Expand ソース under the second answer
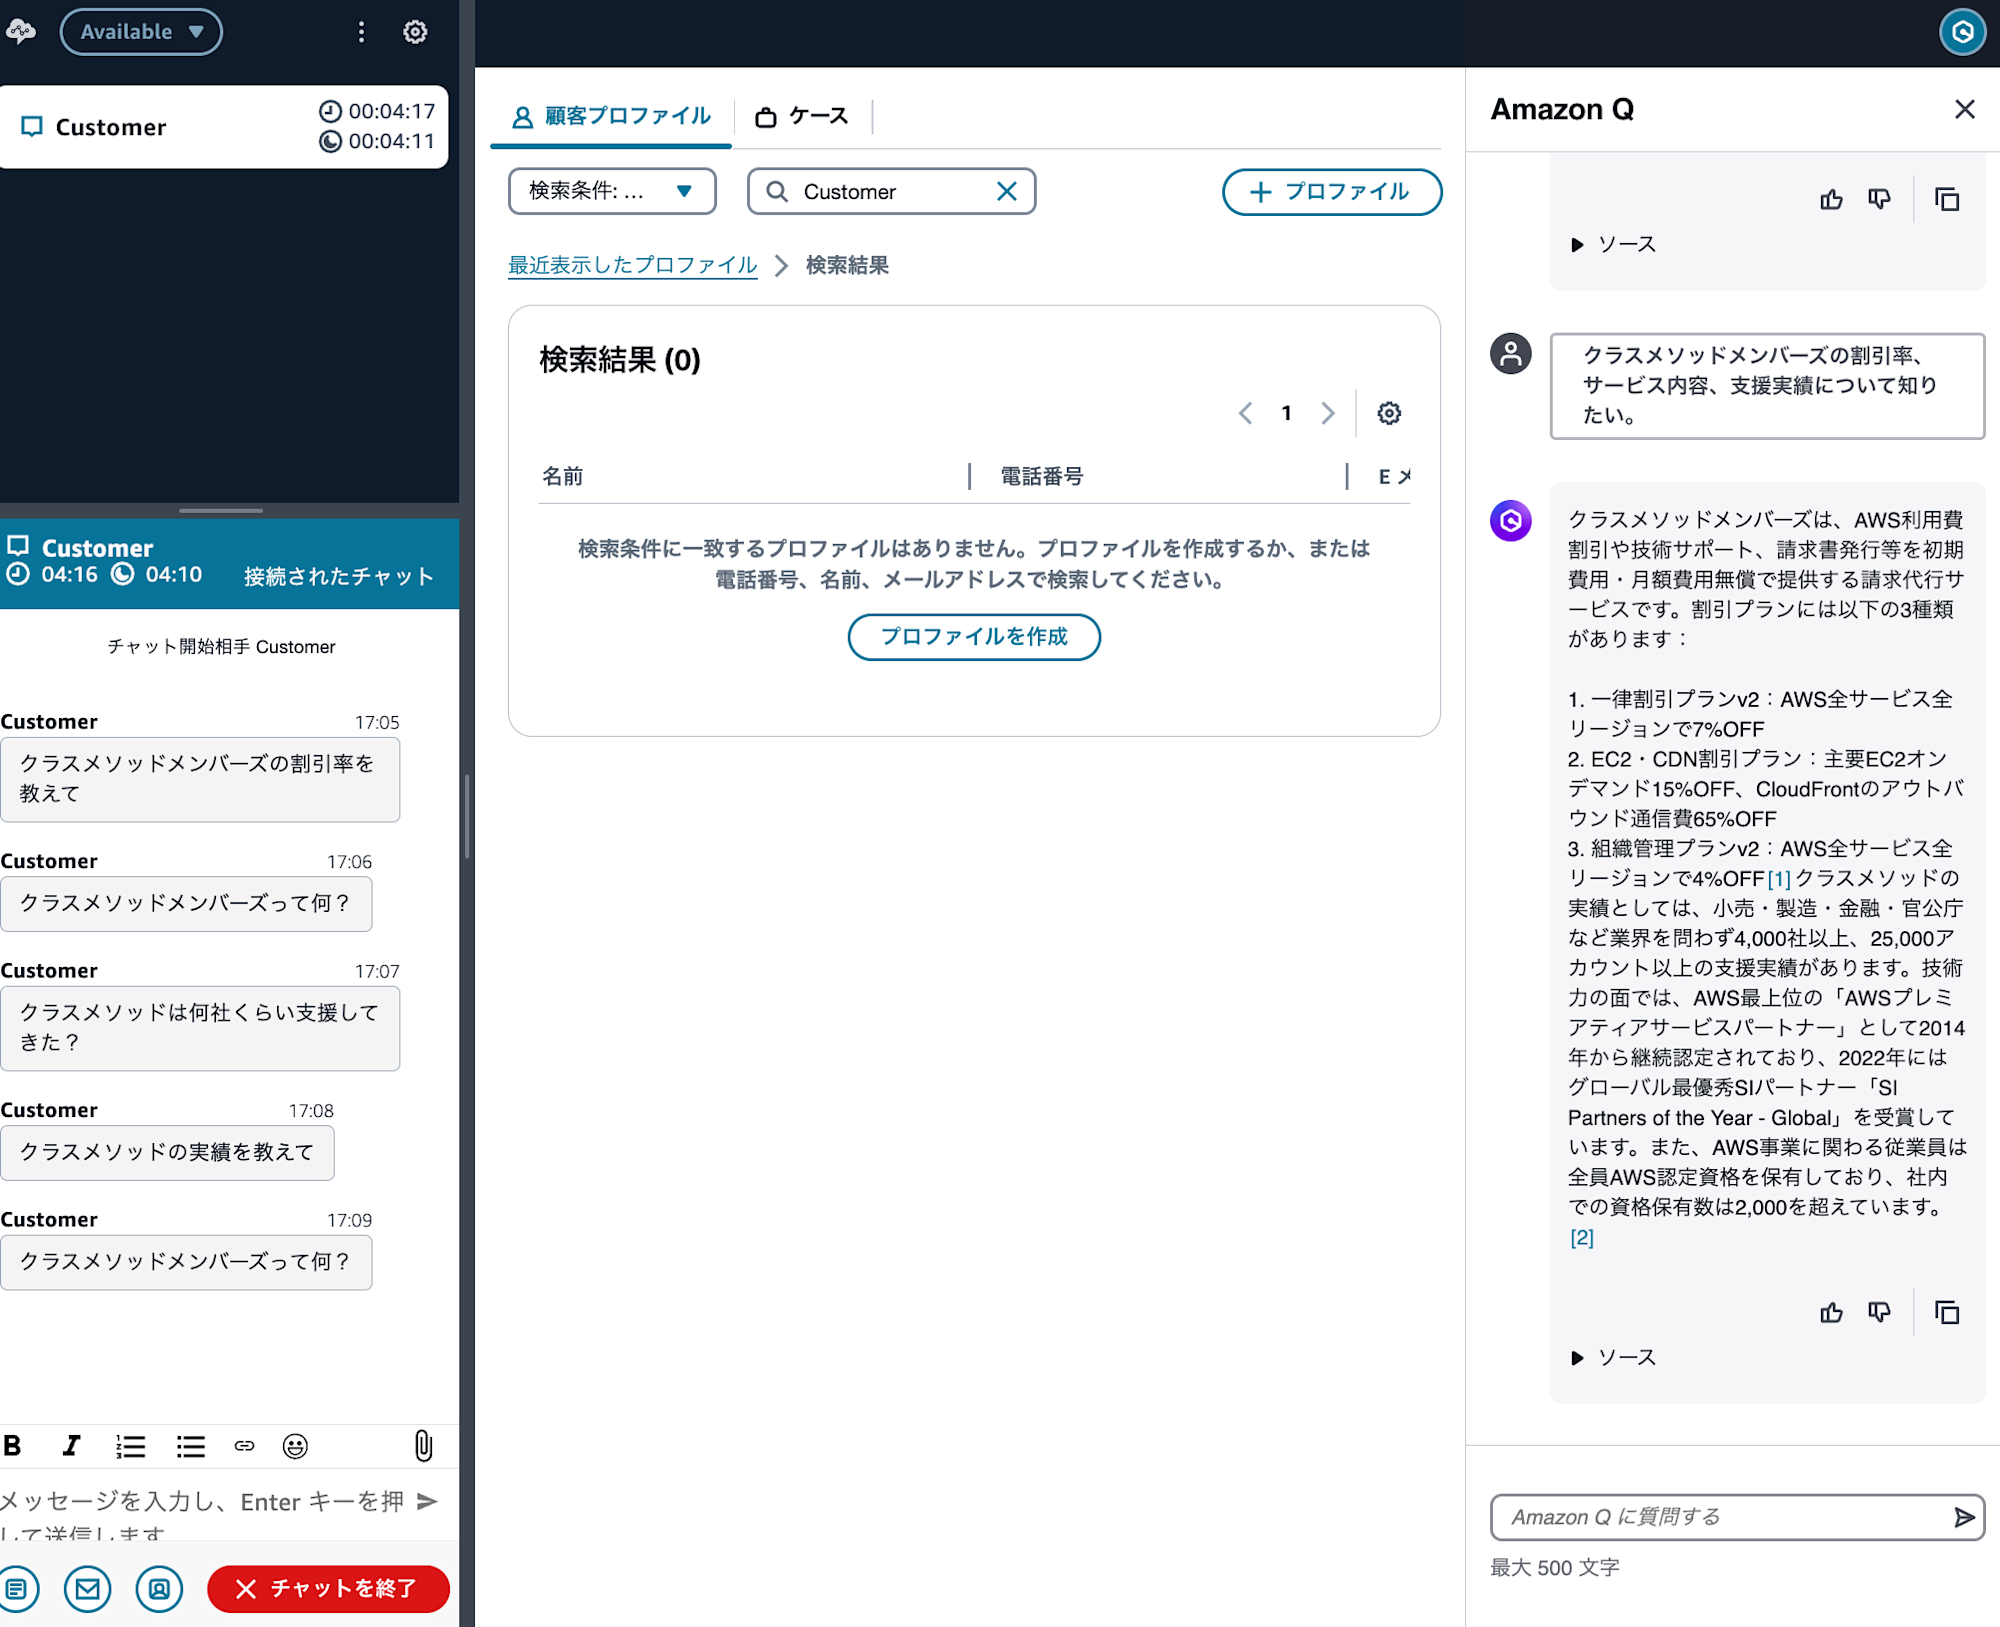The width and height of the screenshot is (2000, 1627). coord(1613,1357)
